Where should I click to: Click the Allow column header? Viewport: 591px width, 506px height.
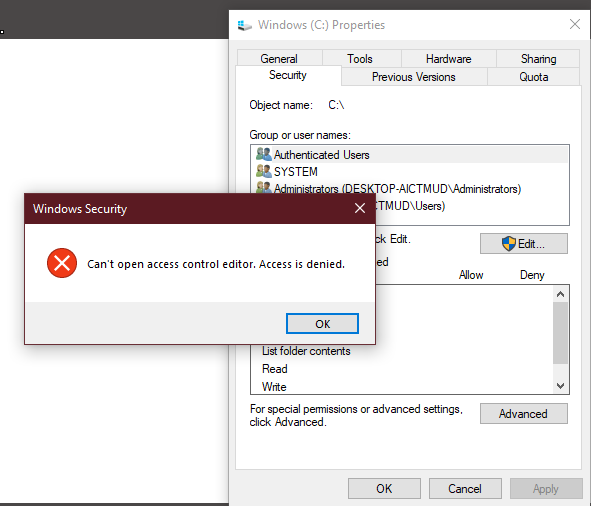tap(471, 275)
